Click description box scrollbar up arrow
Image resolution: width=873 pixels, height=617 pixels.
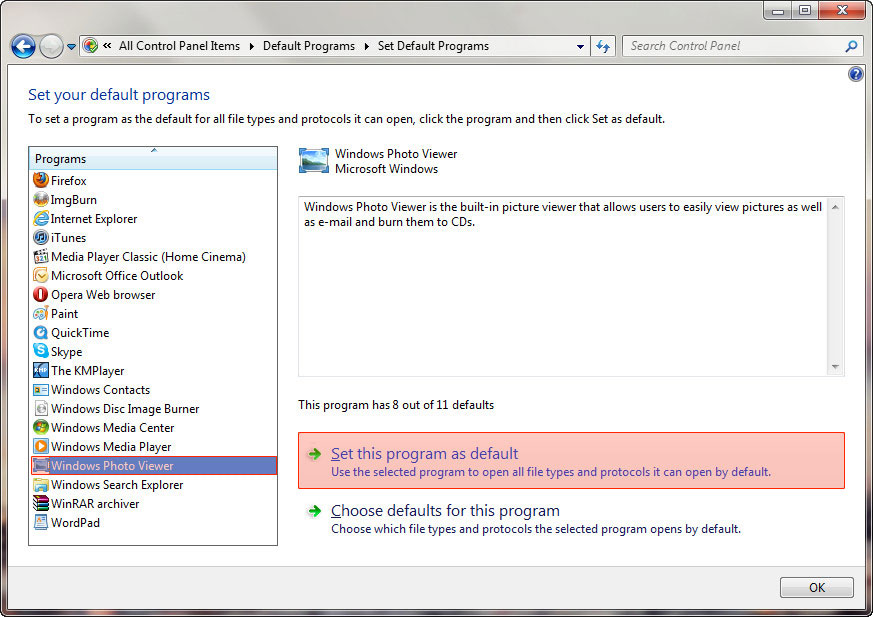[x=835, y=207]
